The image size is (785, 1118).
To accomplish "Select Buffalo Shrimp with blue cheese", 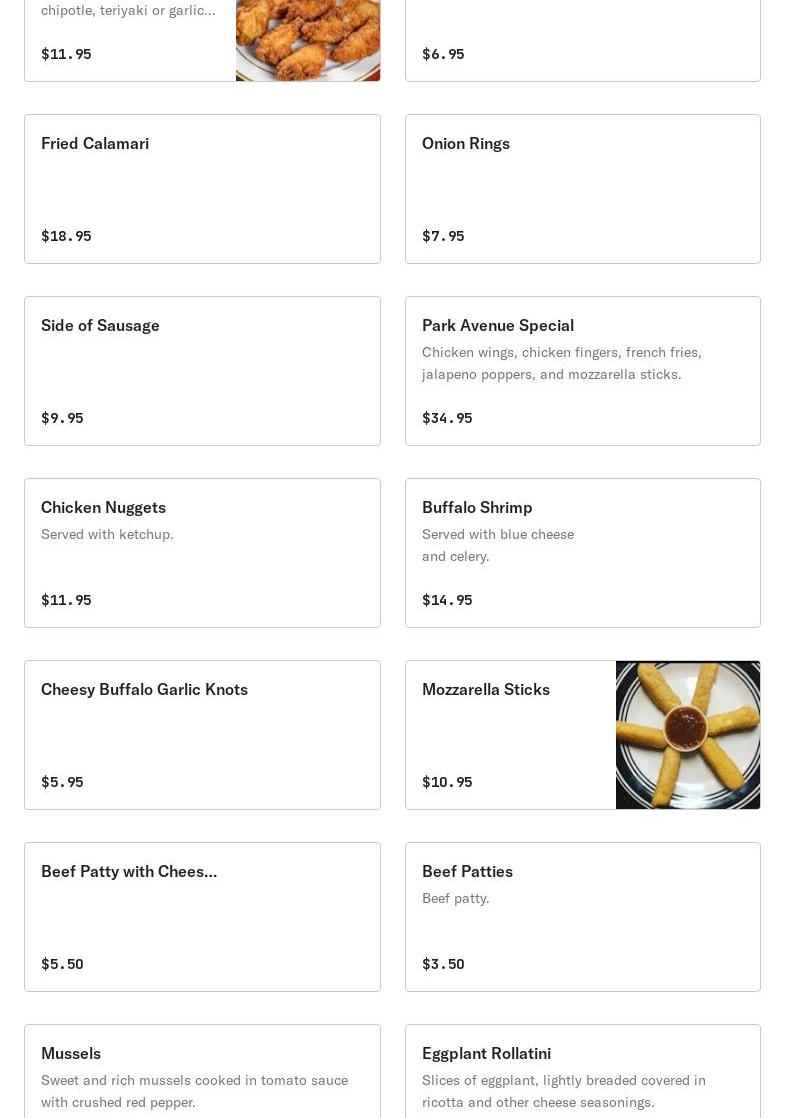I will [x=582, y=553].
